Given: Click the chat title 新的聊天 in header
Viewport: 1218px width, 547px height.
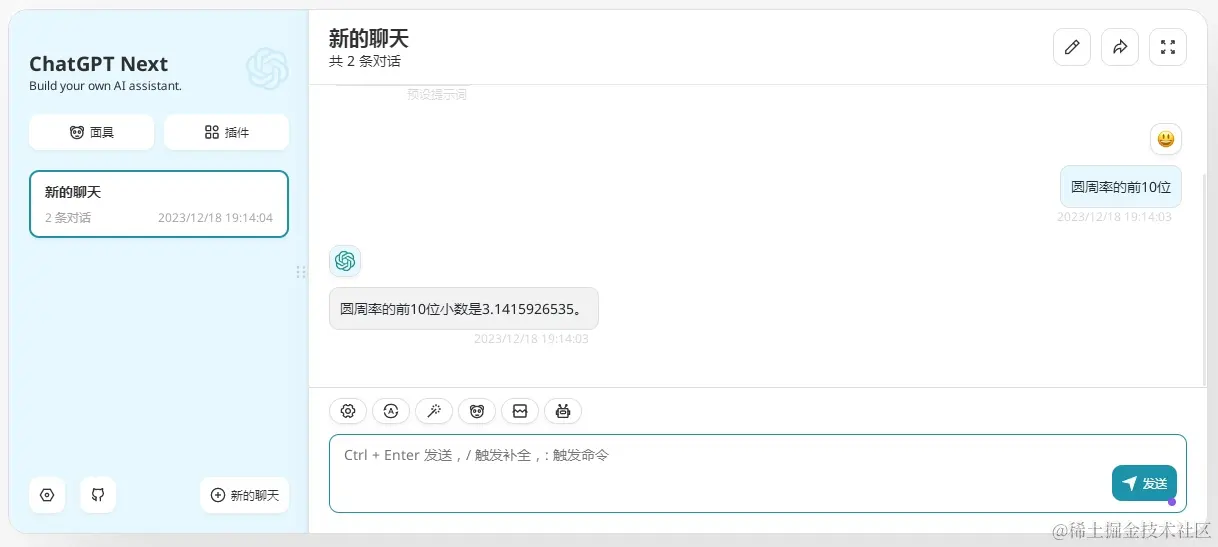Looking at the screenshot, I should [369, 39].
